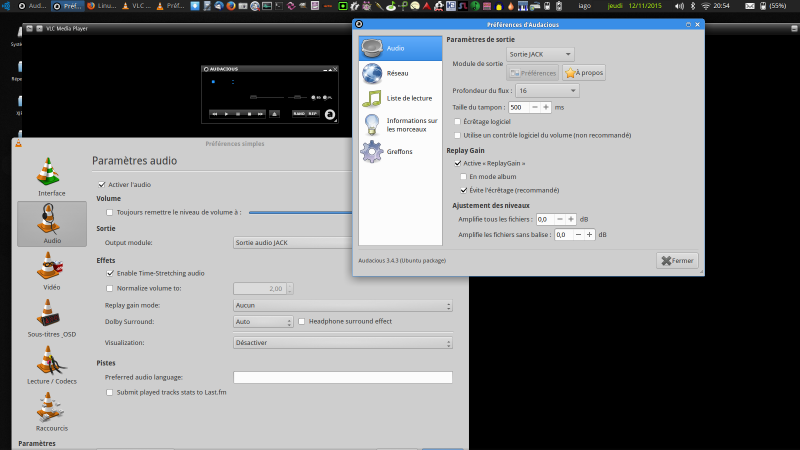Click the À propos button

[x=584, y=73]
